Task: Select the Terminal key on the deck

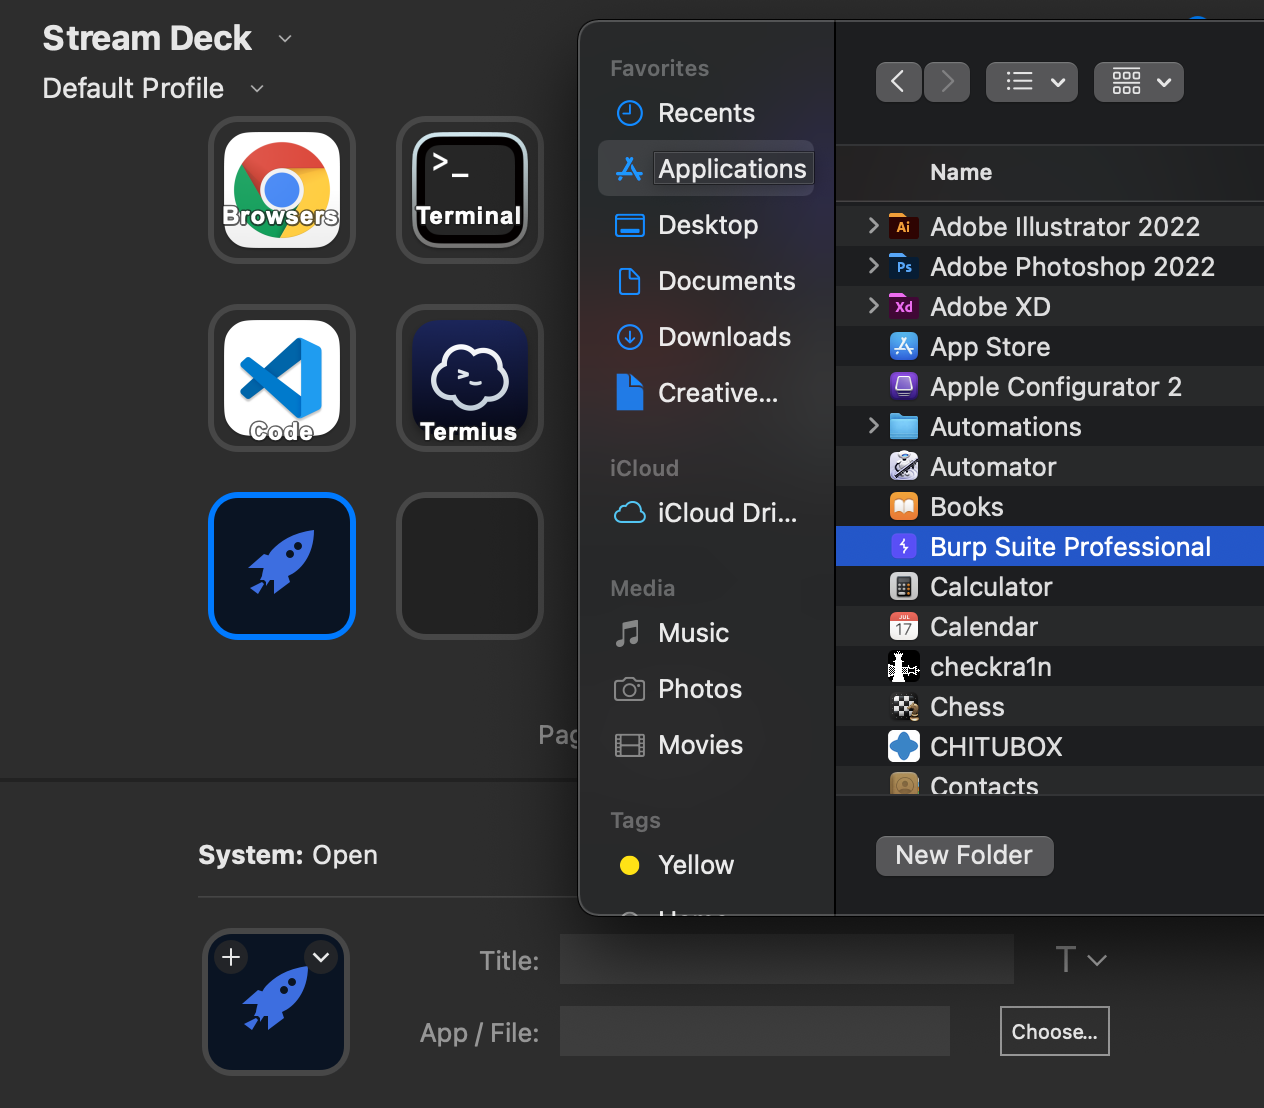Action: 469,190
